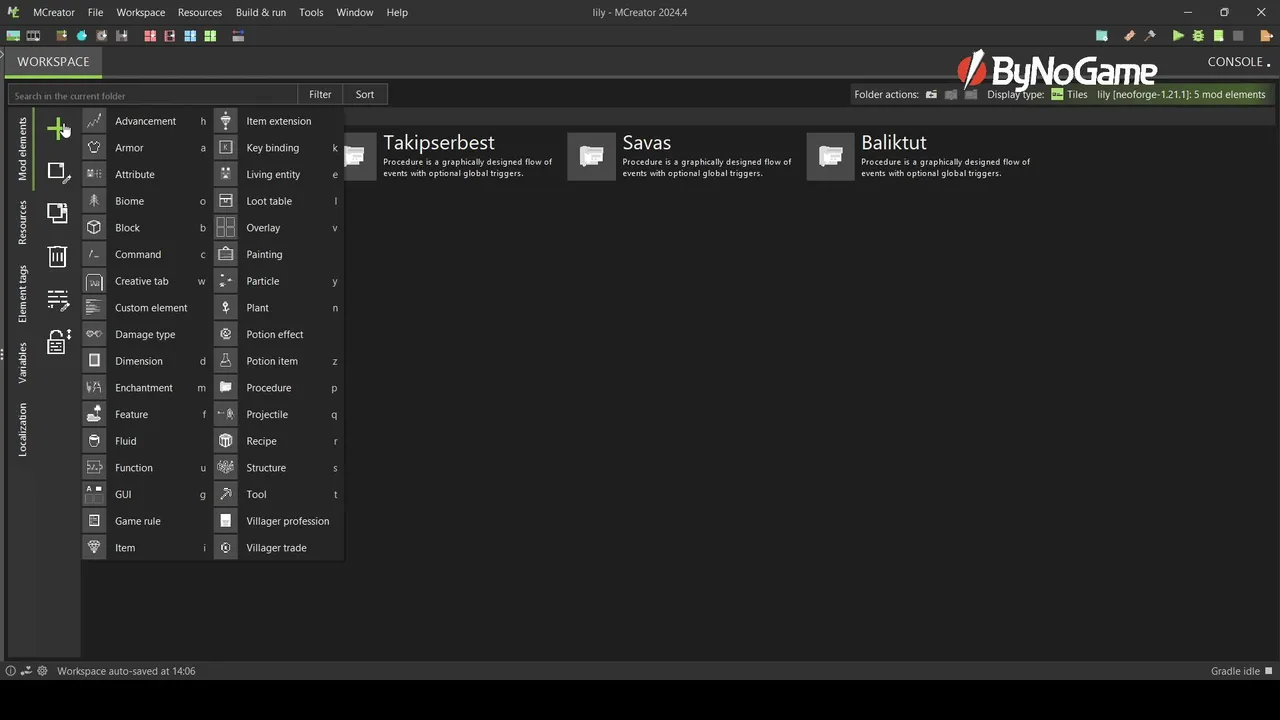Choose Enchantment from the new element list
The image size is (1280, 720).
point(147,388)
